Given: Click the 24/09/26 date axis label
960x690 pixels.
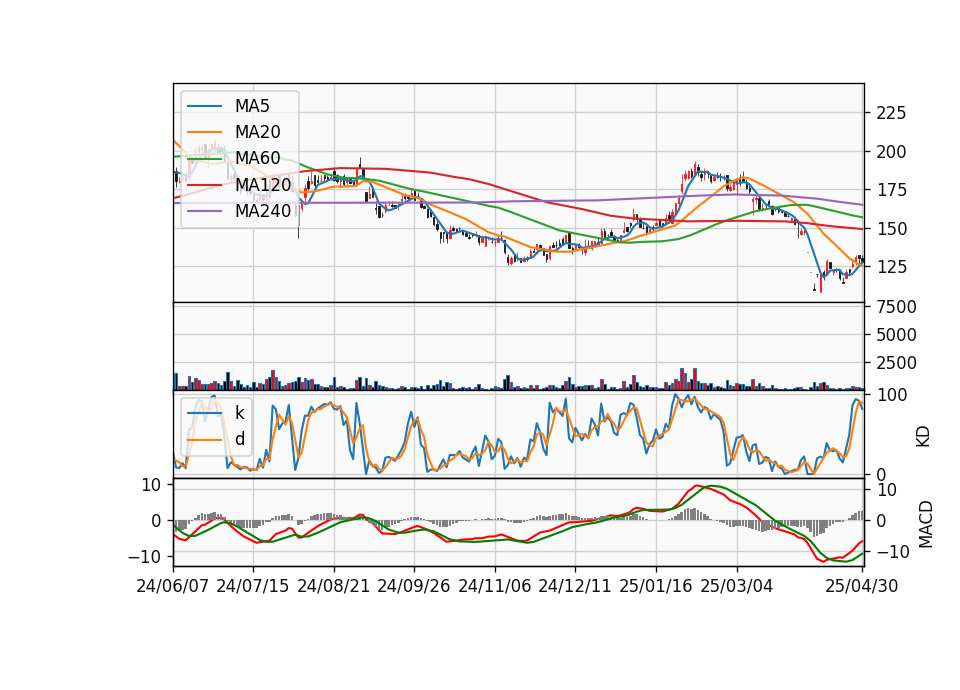Looking at the screenshot, I should pyautogui.click(x=413, y=586).
